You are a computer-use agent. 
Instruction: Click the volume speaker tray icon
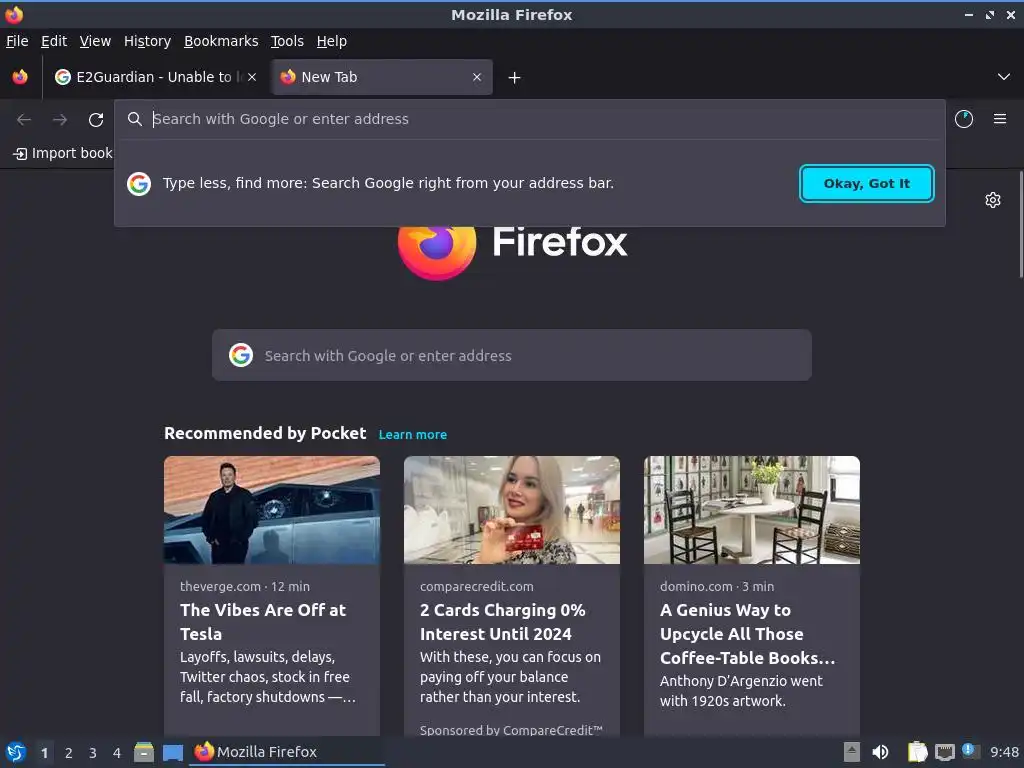click(x=880, y=752)
